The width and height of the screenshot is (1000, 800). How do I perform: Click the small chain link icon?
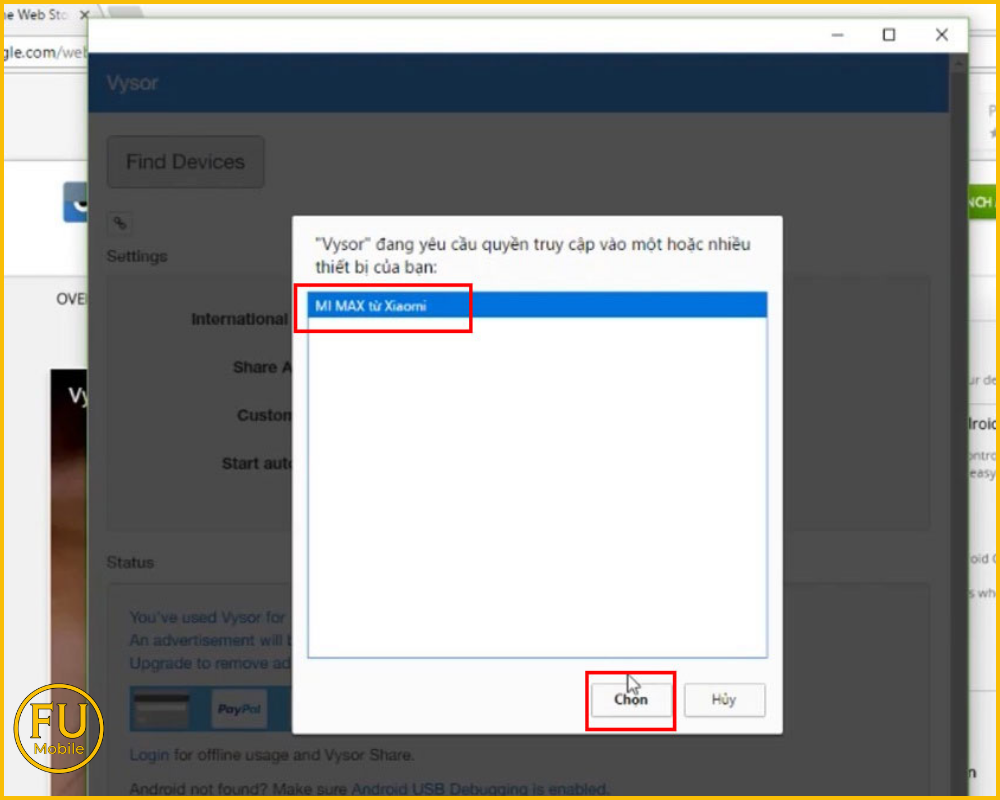coord(119,223)
